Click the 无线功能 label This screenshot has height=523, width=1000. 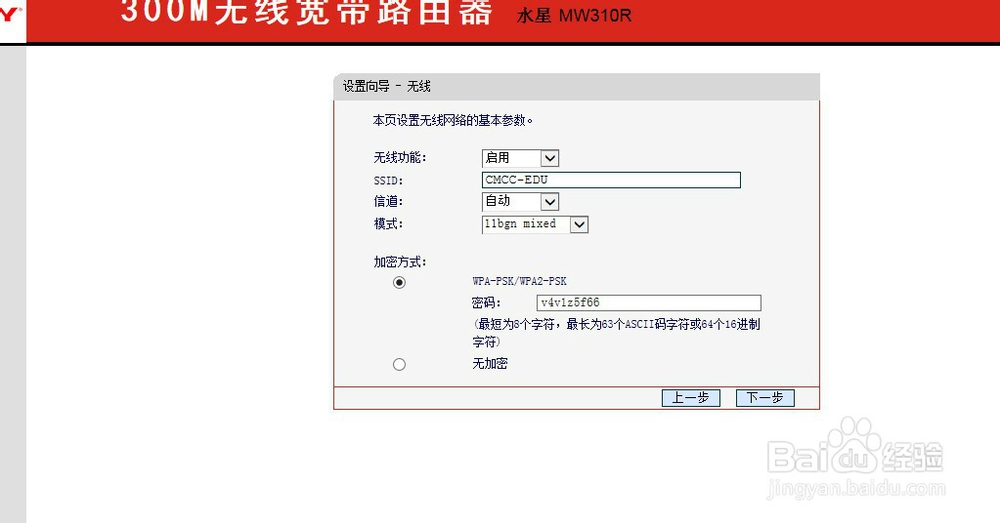[400, 158]
